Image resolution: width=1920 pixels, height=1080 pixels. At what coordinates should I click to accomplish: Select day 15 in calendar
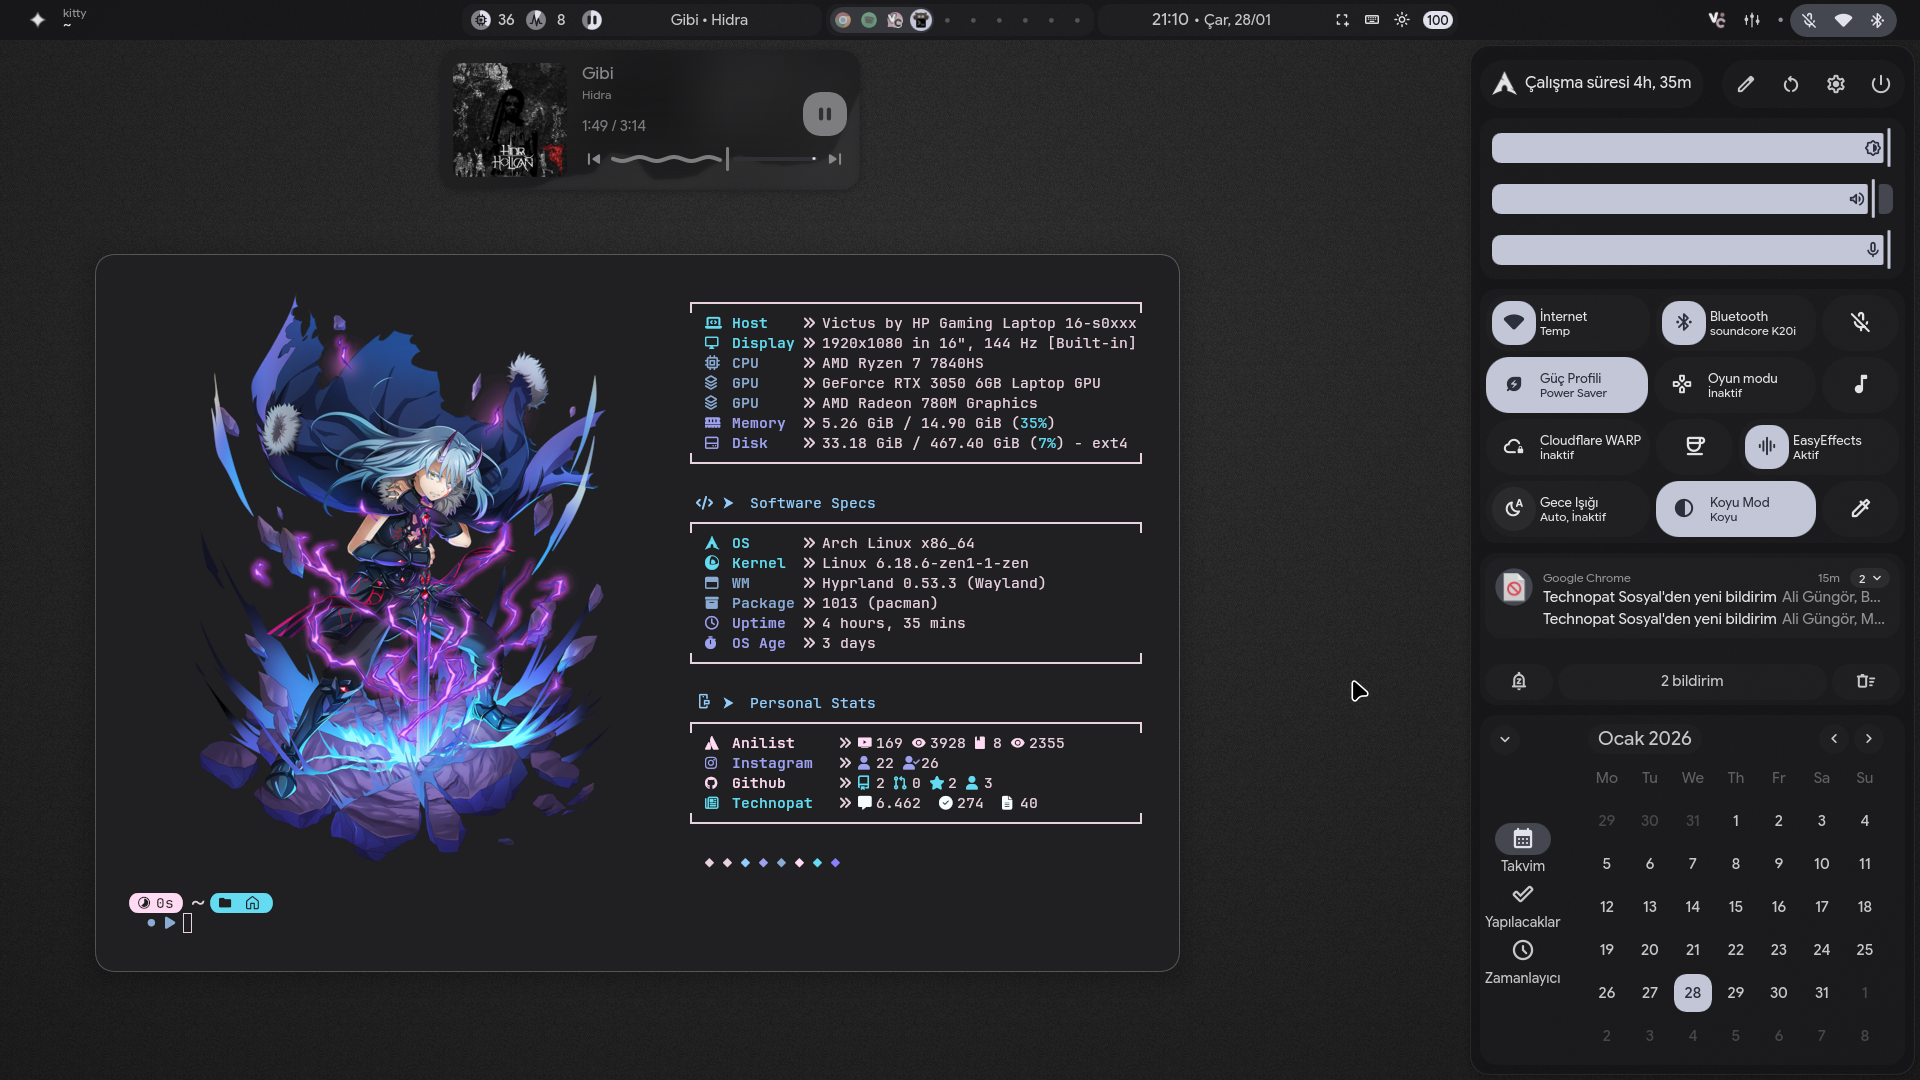(1735, 907)
